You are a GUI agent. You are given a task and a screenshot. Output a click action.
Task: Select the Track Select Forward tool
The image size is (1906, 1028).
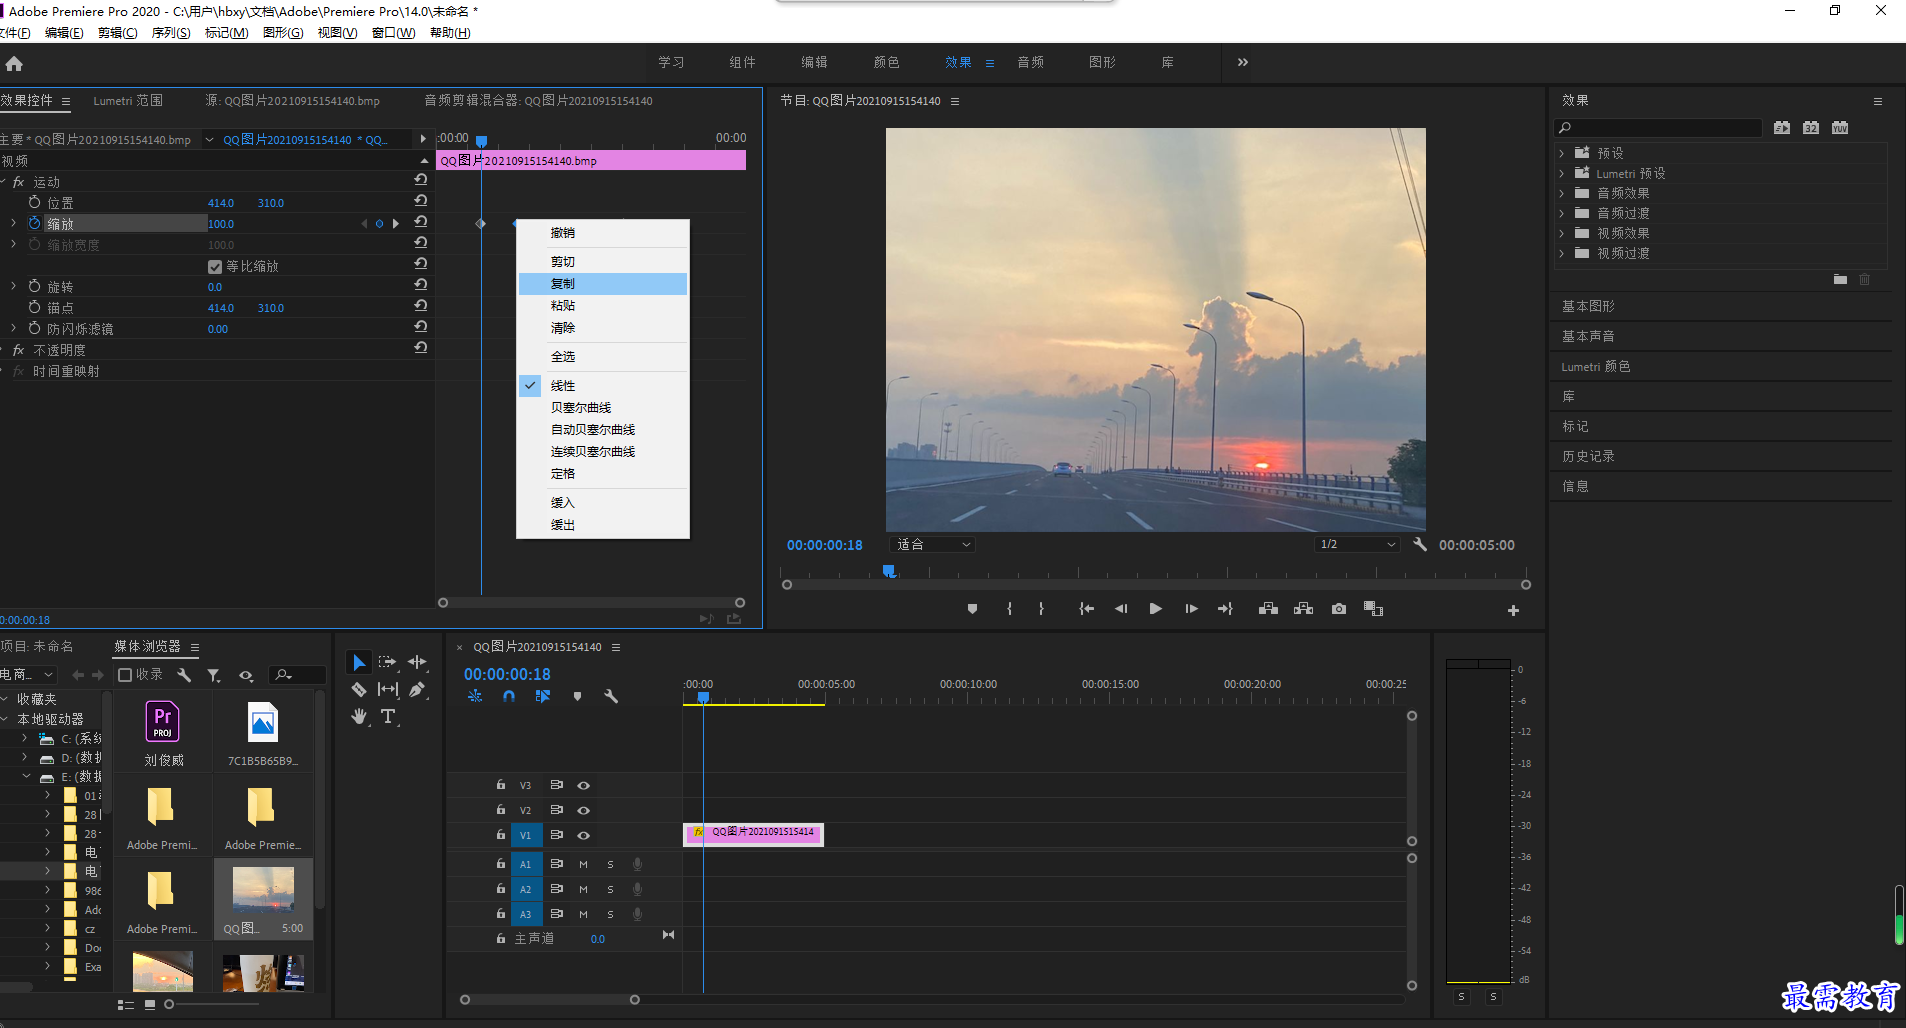388,662
